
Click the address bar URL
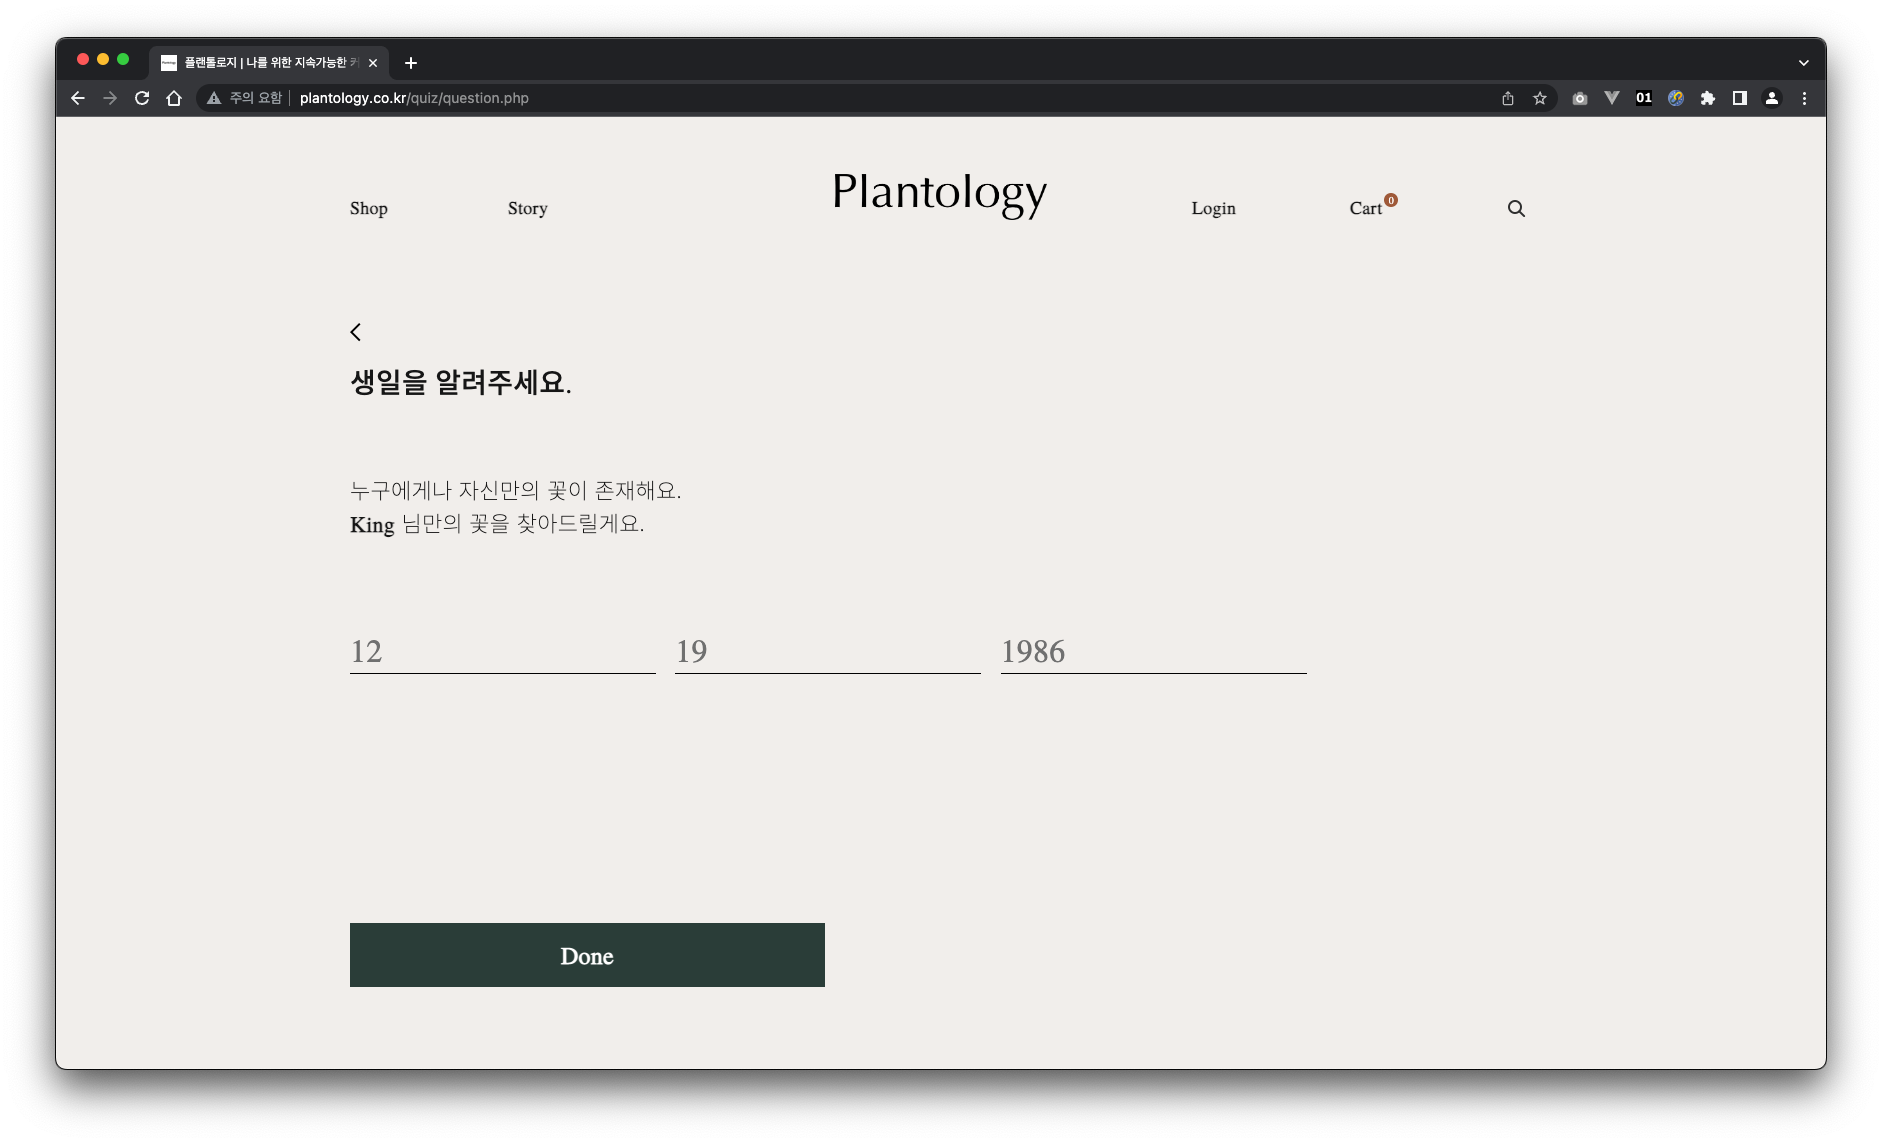[414, 98]
